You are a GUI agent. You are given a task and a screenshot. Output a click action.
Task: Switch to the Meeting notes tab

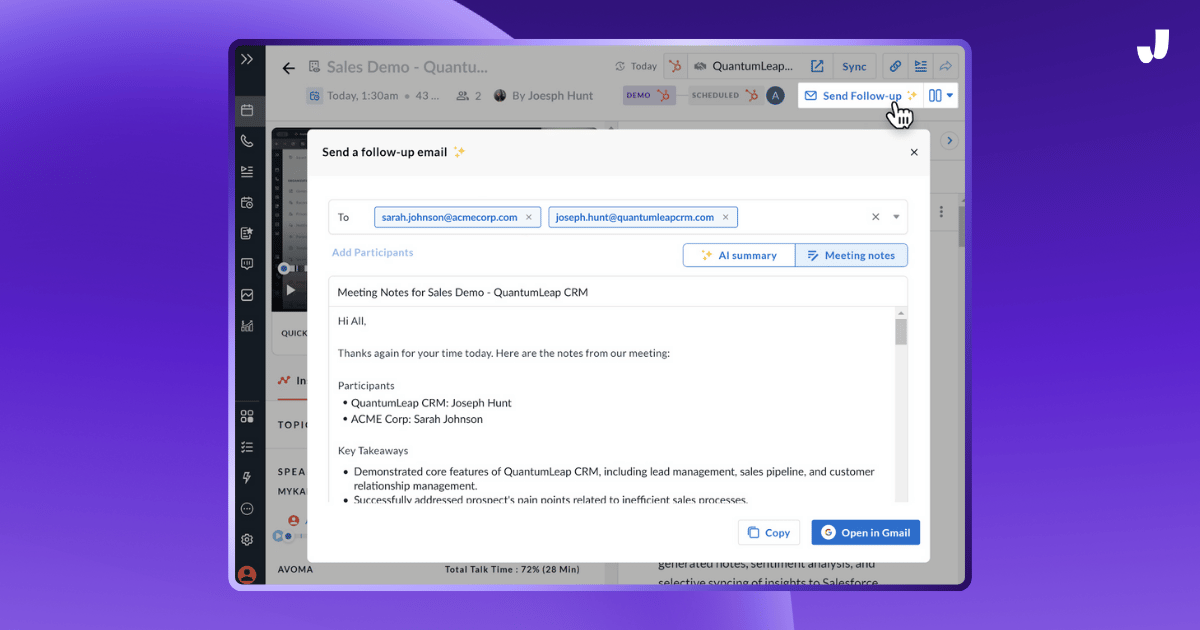852,255
